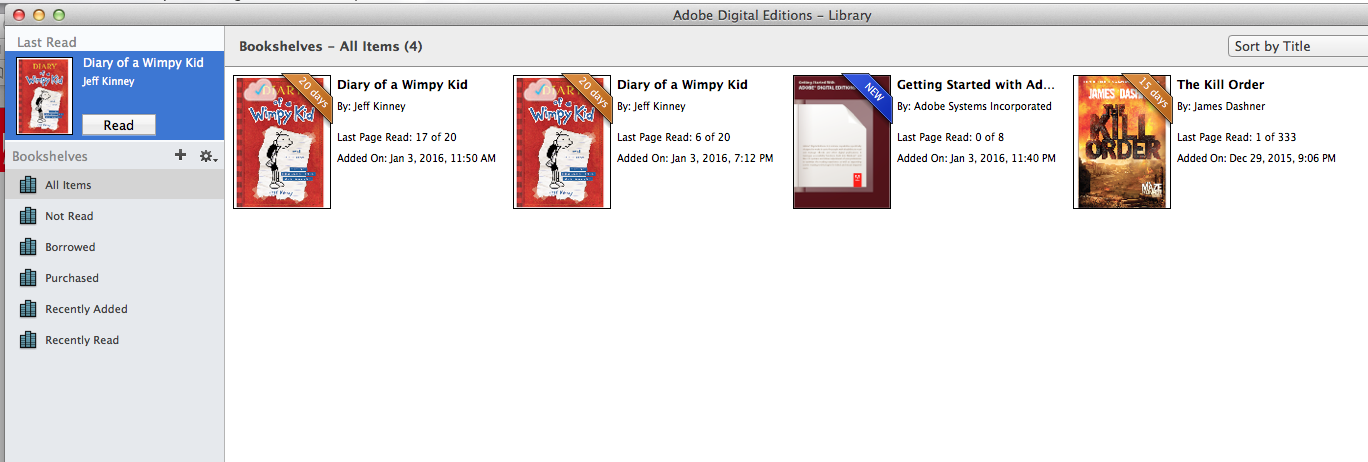Click The Kill Order title text
Viewport: 1368px width, 462px height.
click(1220, 85)
